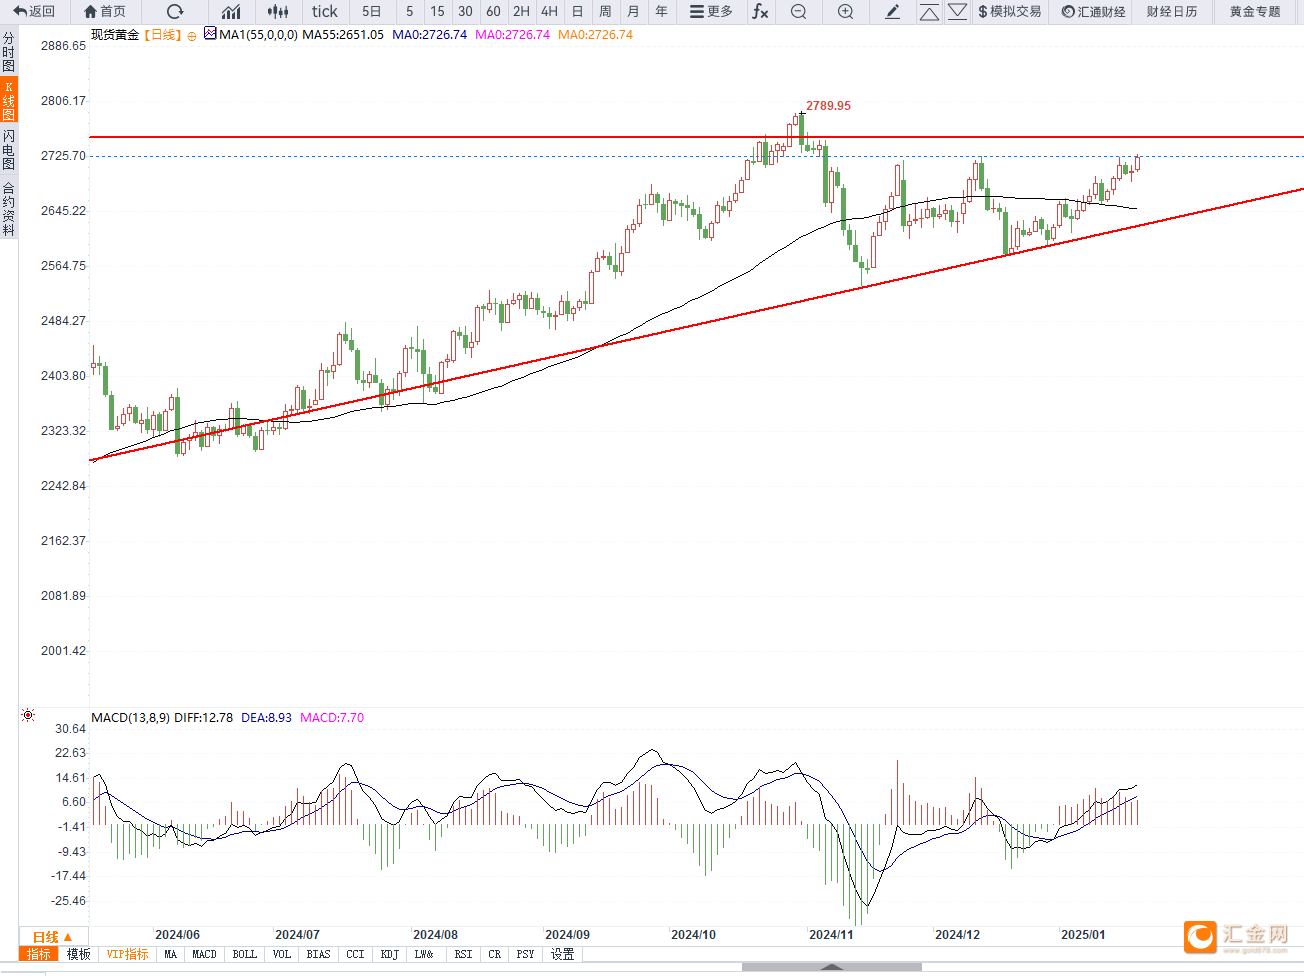Zoom out the chart with minus magnifier
The width and height of the screenshot is (1304, 976).
coord(798,12)
